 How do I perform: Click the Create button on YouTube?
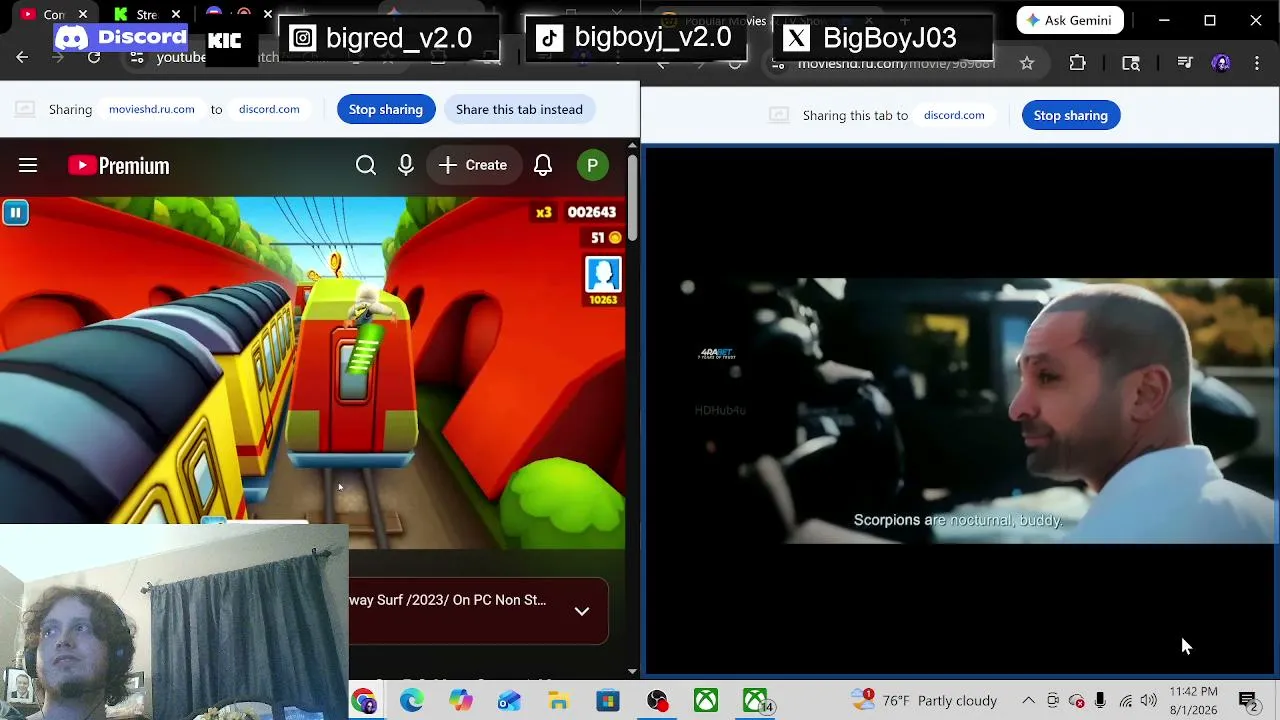point(473,165)
